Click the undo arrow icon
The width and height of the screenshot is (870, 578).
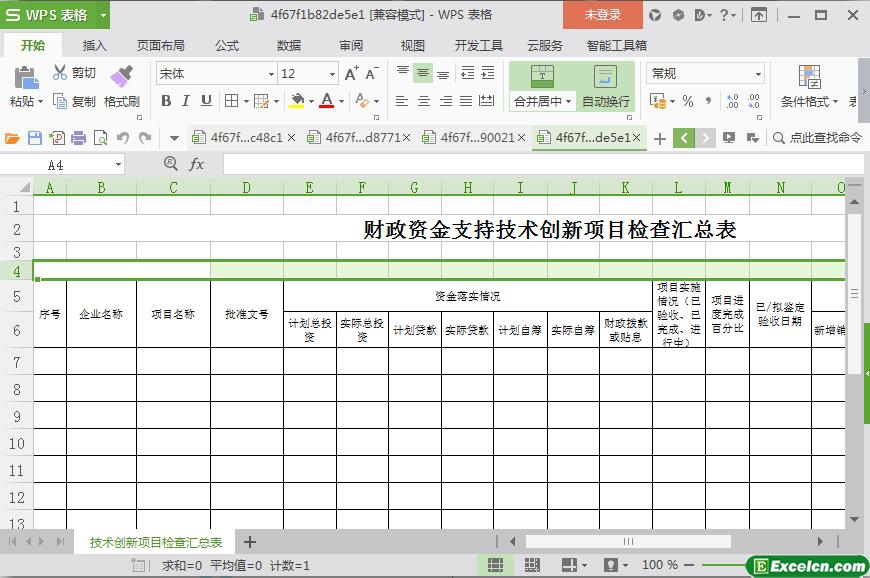(x=123, y=138)
